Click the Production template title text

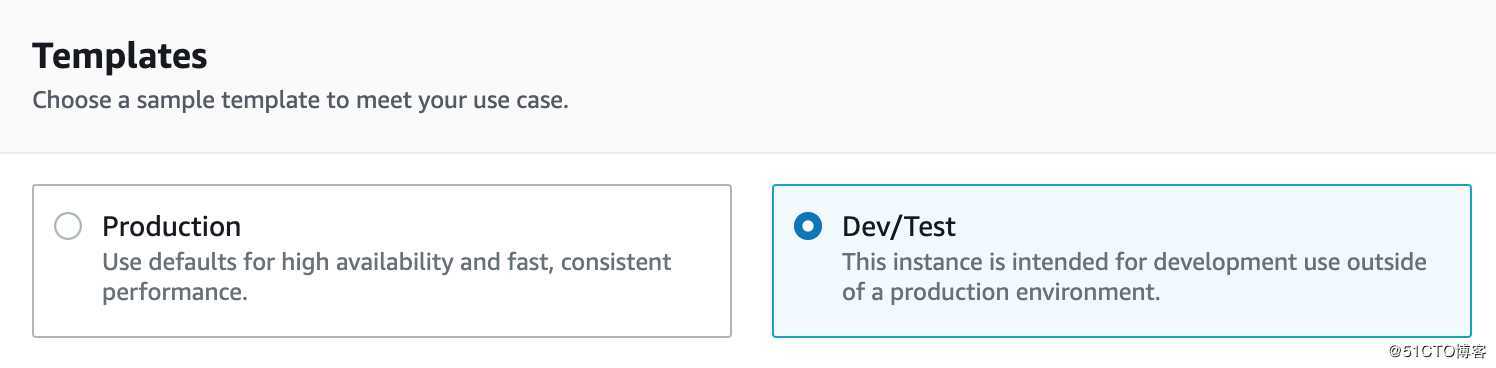(171, 227)
